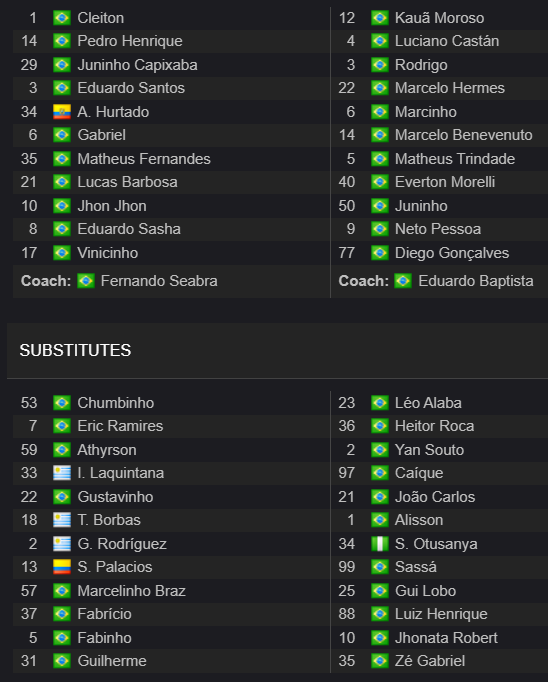This screenshot has height=682, width=548.
Task: Select substitute Léo Alaba
Action: [x=428, y=403]
